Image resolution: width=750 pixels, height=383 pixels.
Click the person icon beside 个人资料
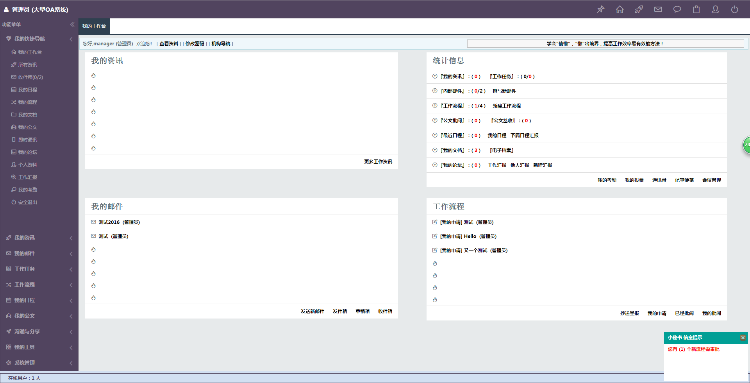[x=13, y=164]
